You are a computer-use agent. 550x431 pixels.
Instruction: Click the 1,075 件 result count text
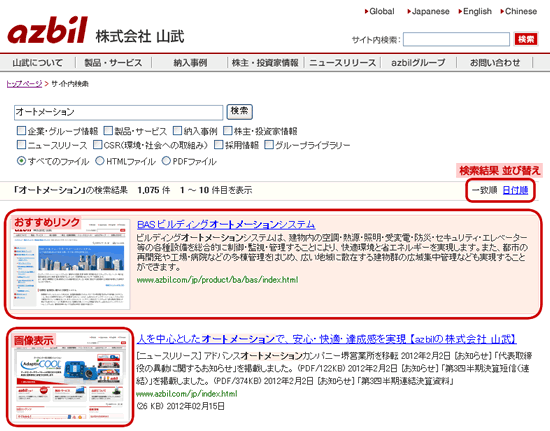154,190
